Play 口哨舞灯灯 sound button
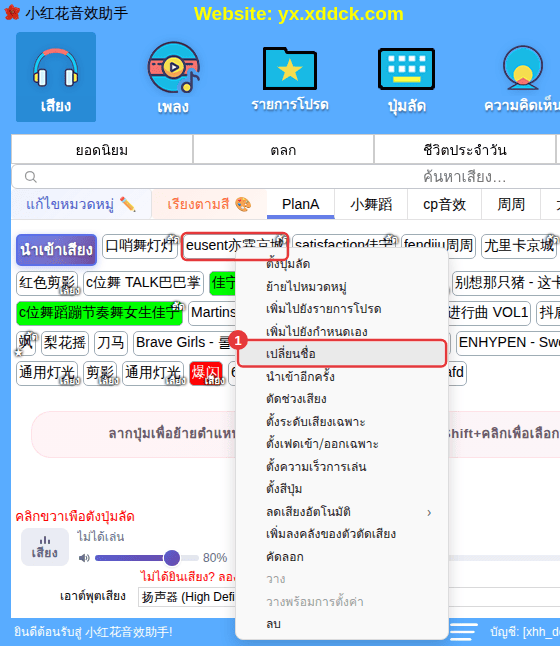 (x=140, y=246)
